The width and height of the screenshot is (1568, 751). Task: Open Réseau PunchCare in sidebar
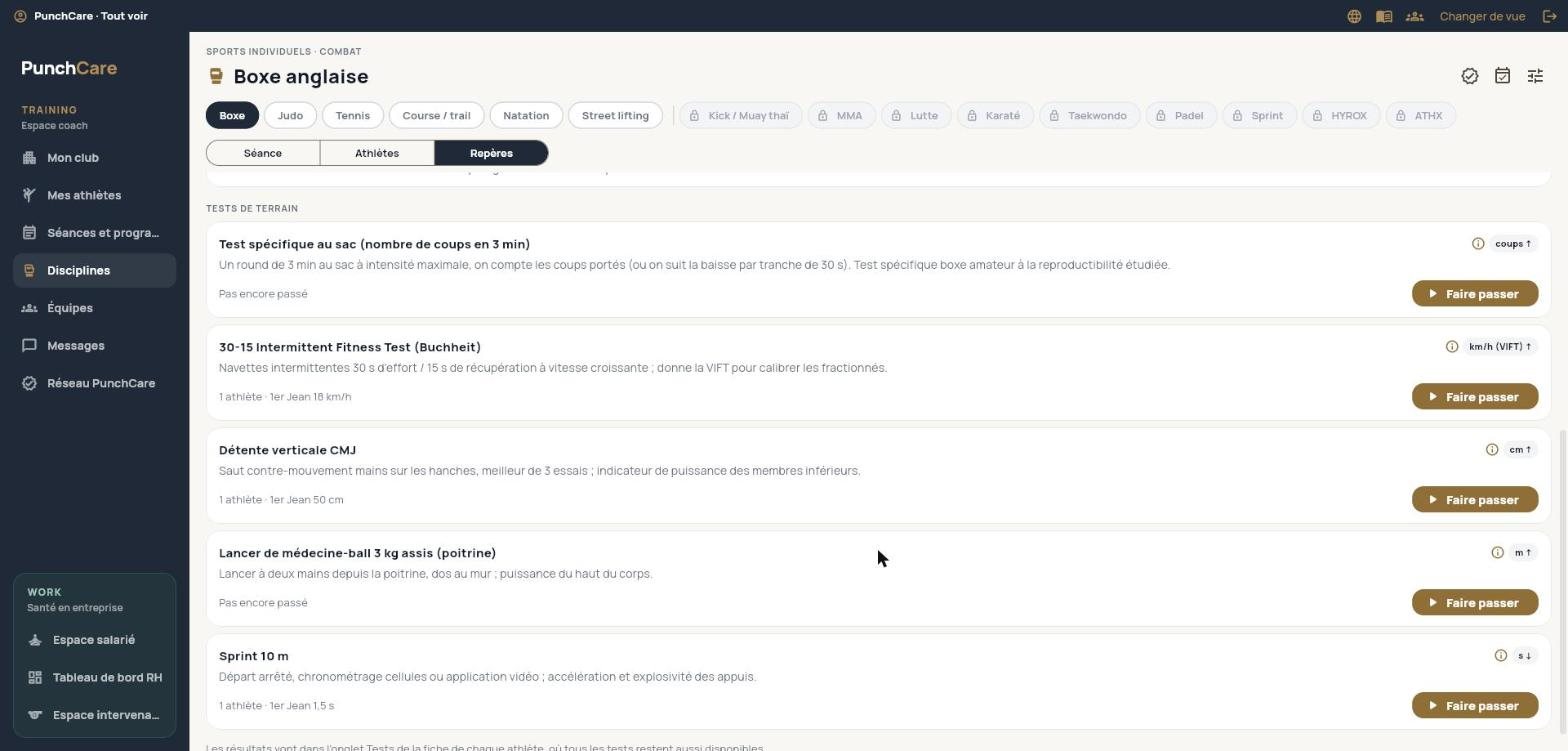(95, 383)
